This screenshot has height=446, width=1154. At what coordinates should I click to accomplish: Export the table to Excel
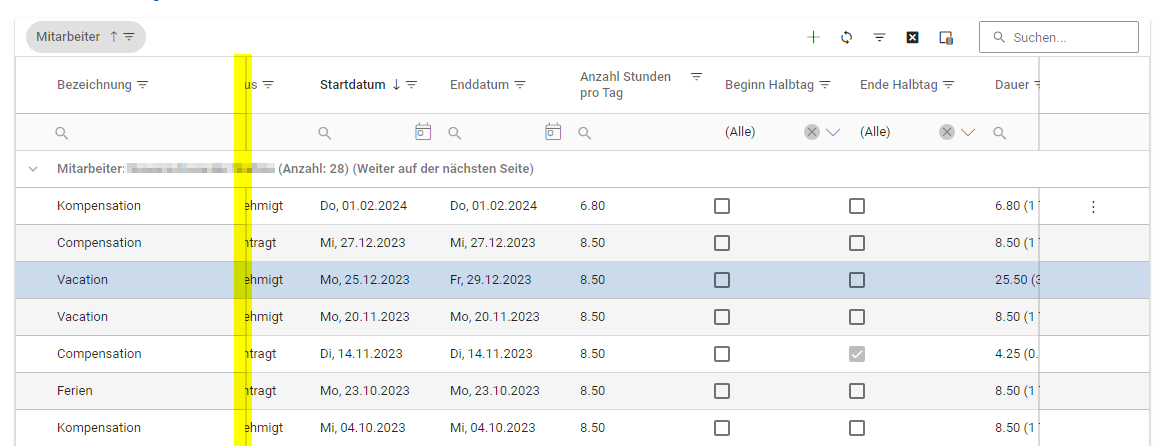tap(912, 37)
